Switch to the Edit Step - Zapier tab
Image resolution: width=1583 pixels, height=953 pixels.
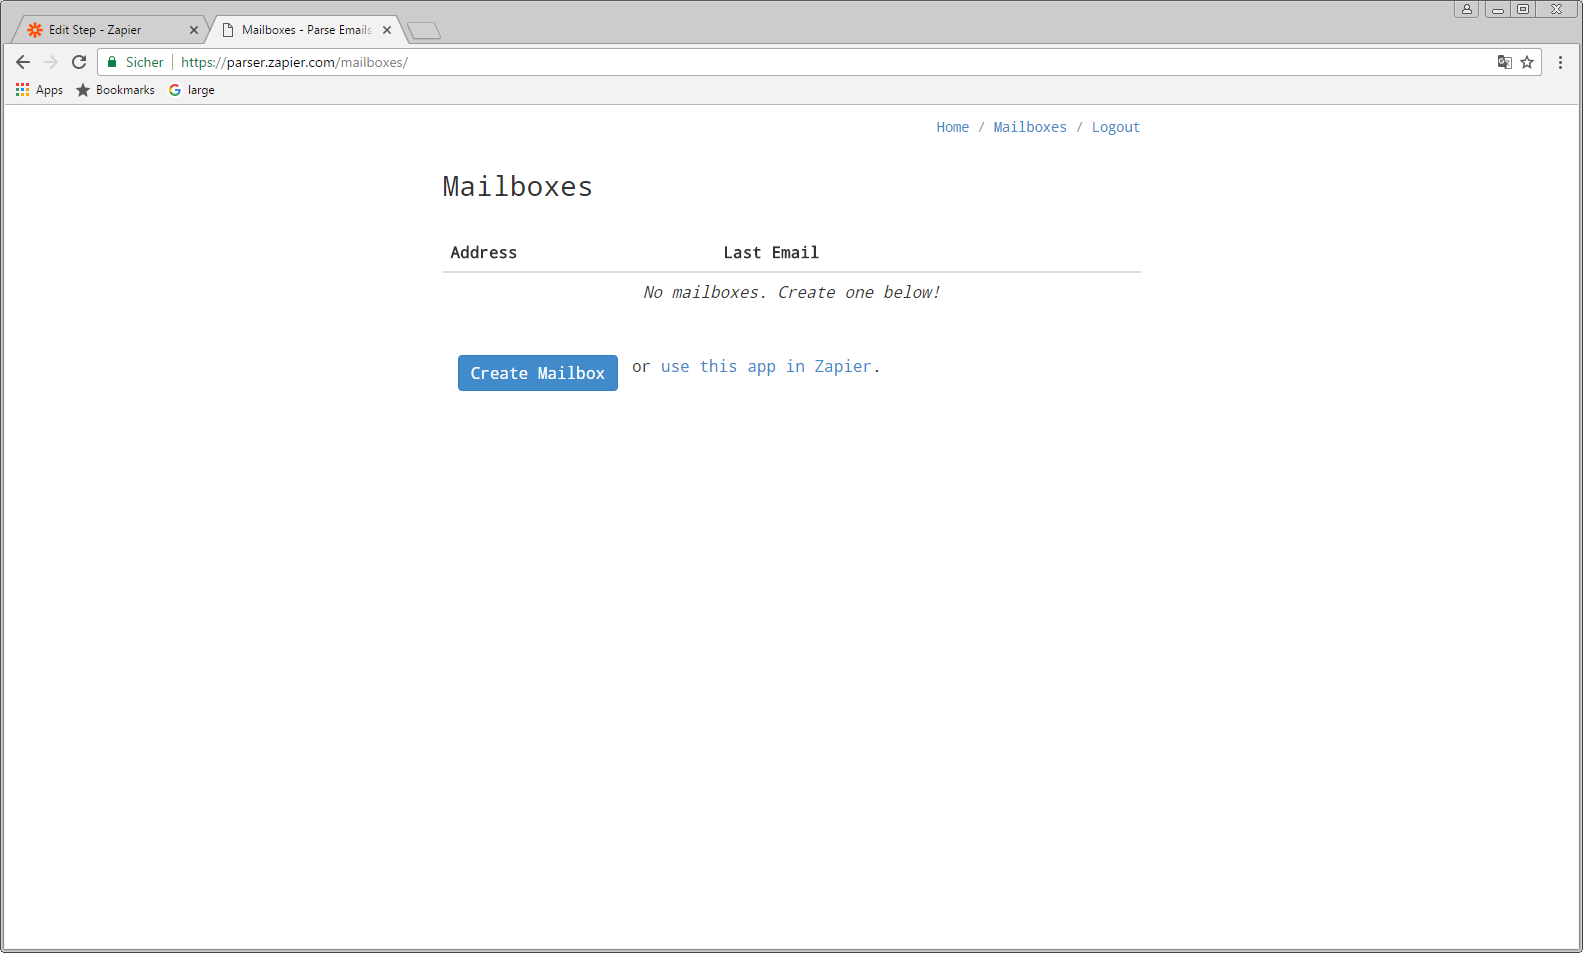pyautogui.click(x=100, y=30)
